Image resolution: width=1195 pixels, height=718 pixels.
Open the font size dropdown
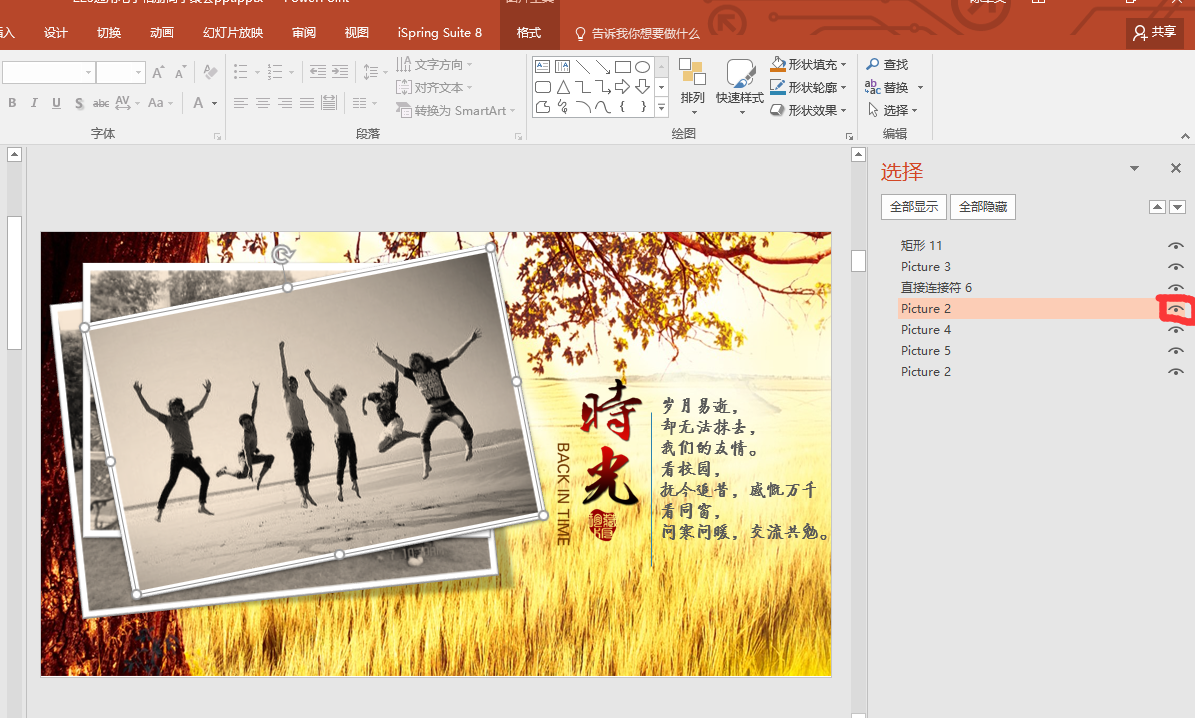138,72
